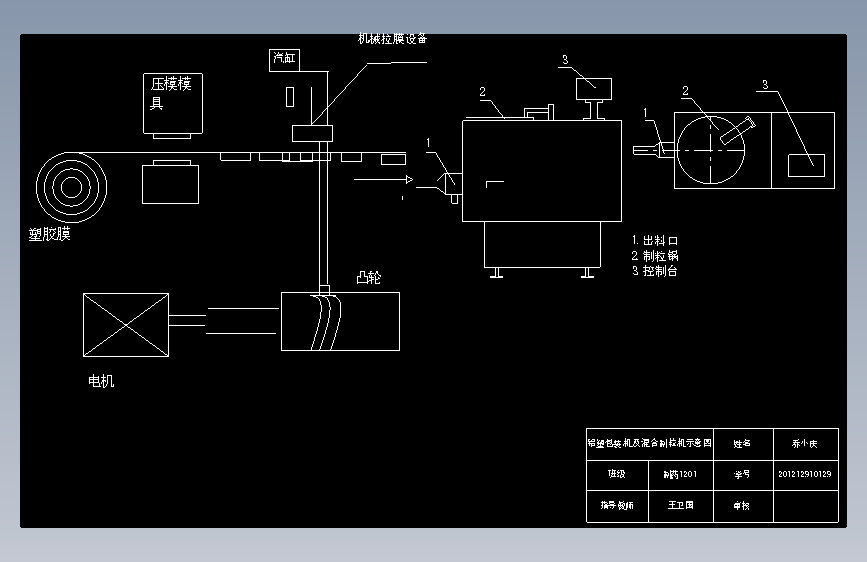The image size is (867, 562).
Task: Click the 姓名 cell in title block
Action: coord(743,444)
